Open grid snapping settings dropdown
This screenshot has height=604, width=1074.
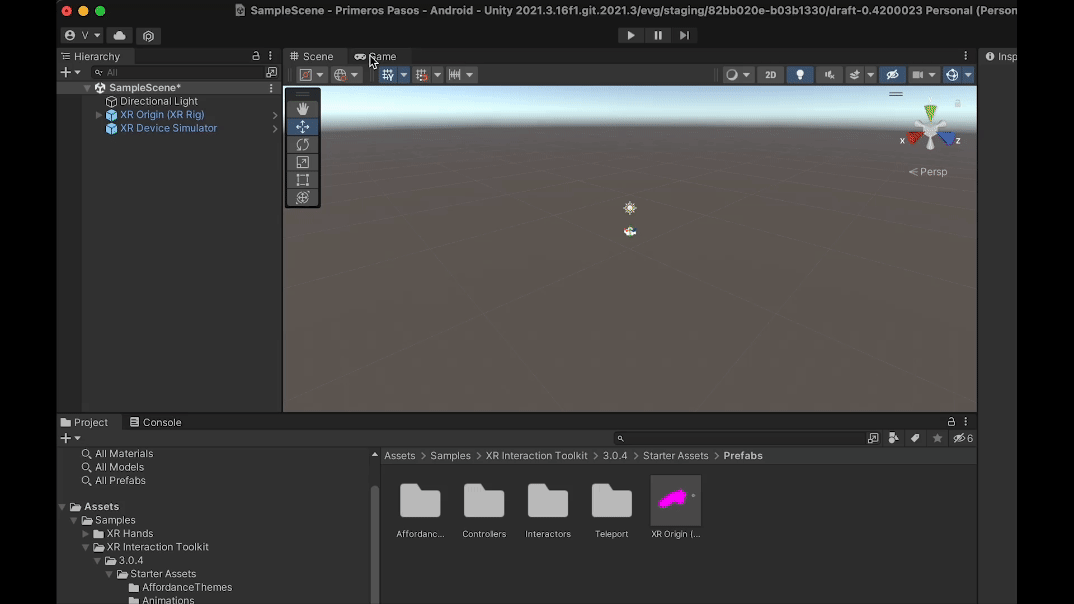pos(403,75)
